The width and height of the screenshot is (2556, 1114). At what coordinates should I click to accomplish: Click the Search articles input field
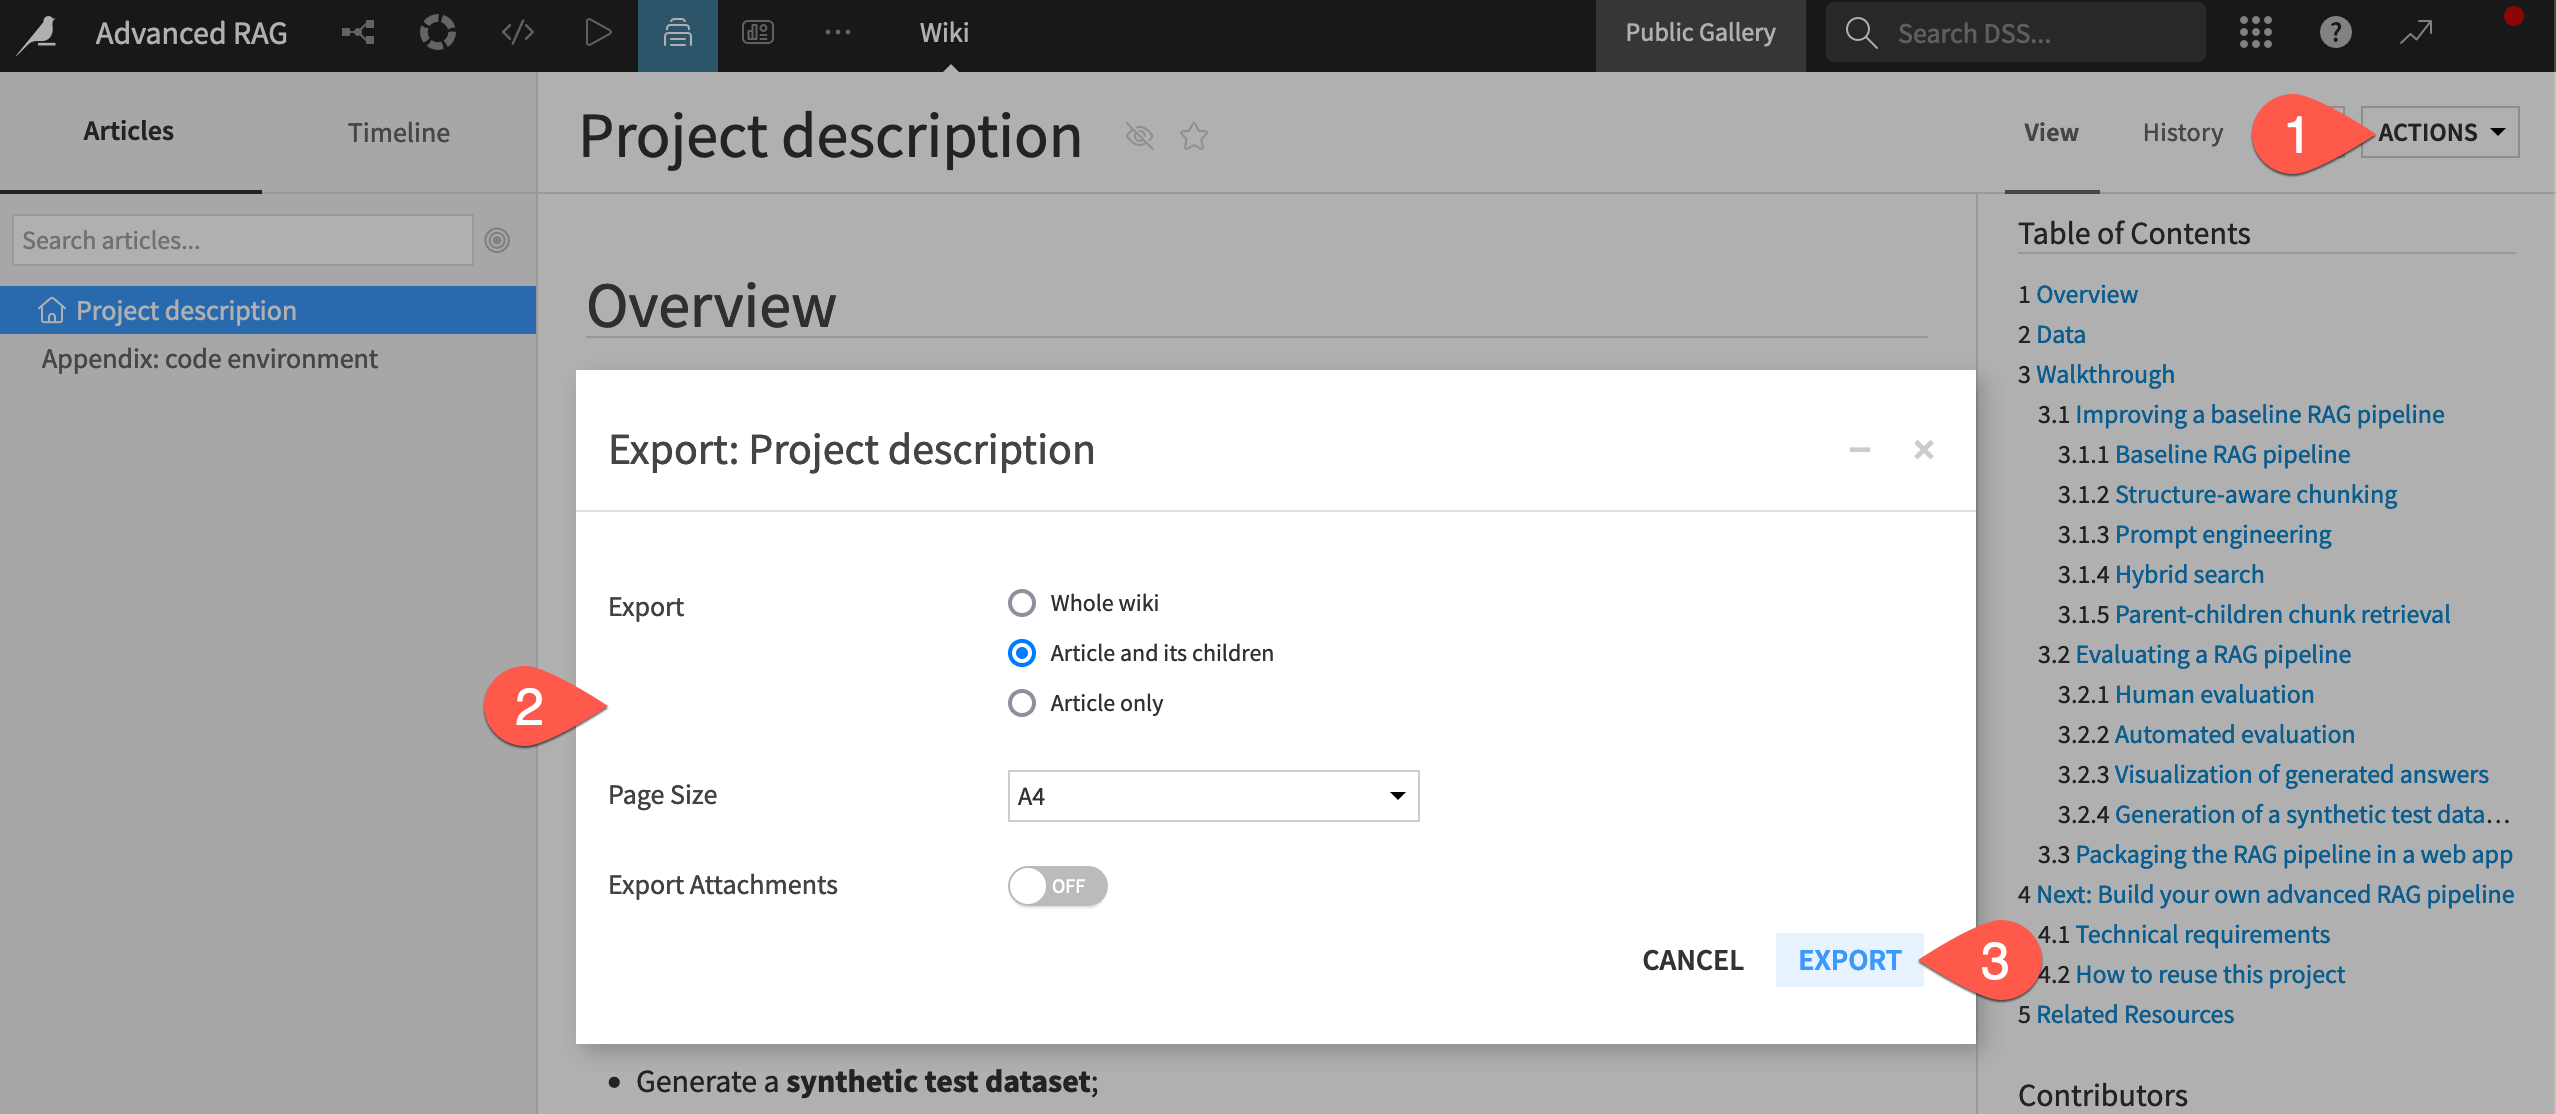click(240, 239)
